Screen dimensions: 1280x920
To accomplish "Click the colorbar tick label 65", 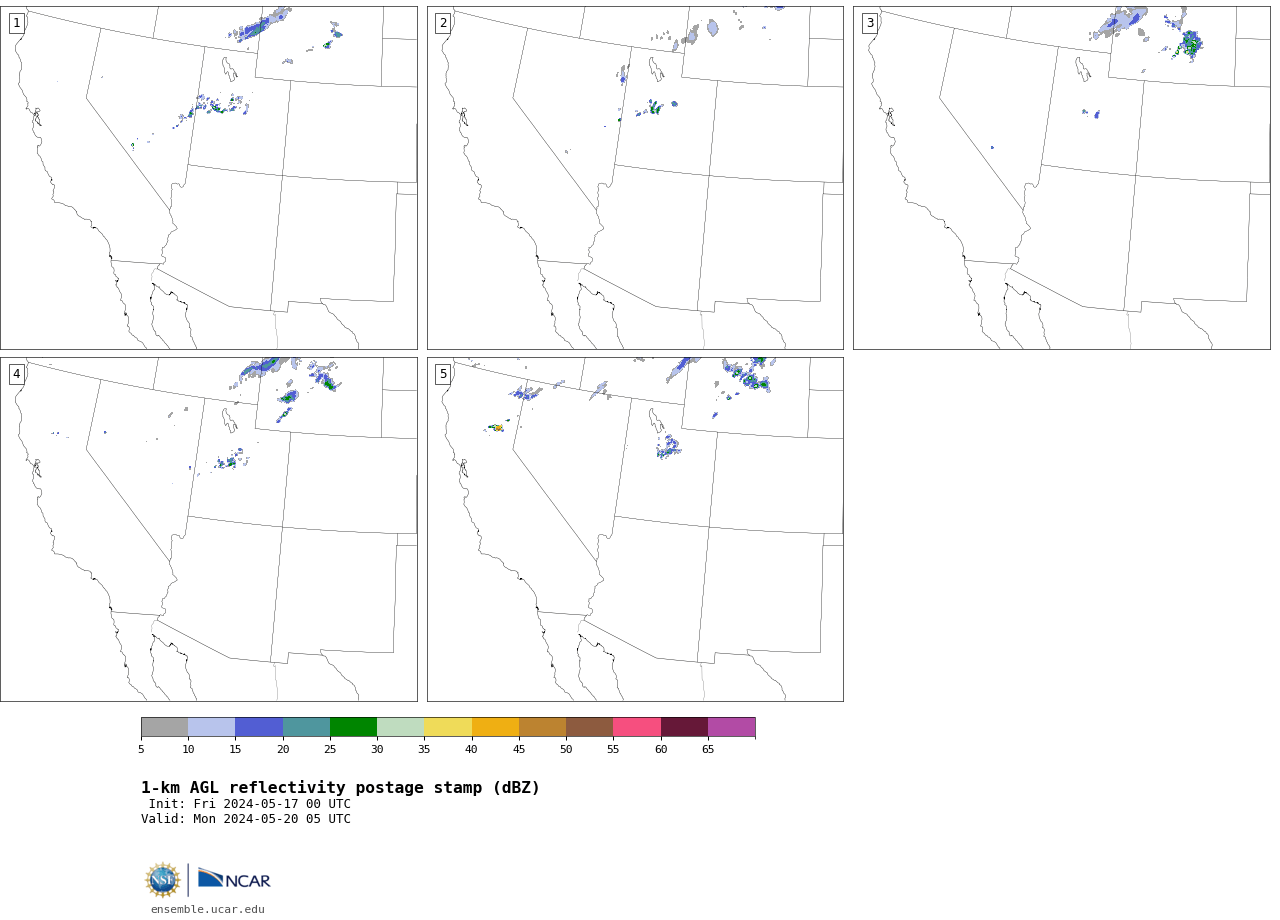I will click(x=708, y=749).
